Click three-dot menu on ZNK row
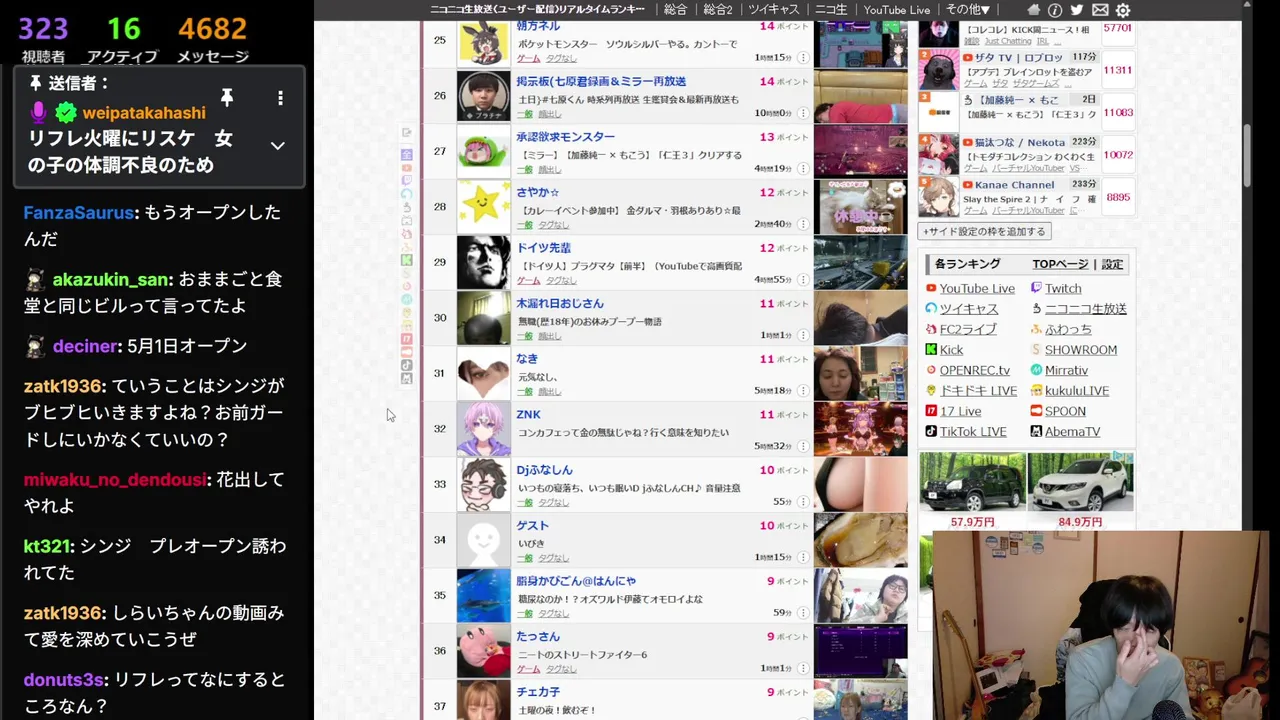 coord(803,446)
